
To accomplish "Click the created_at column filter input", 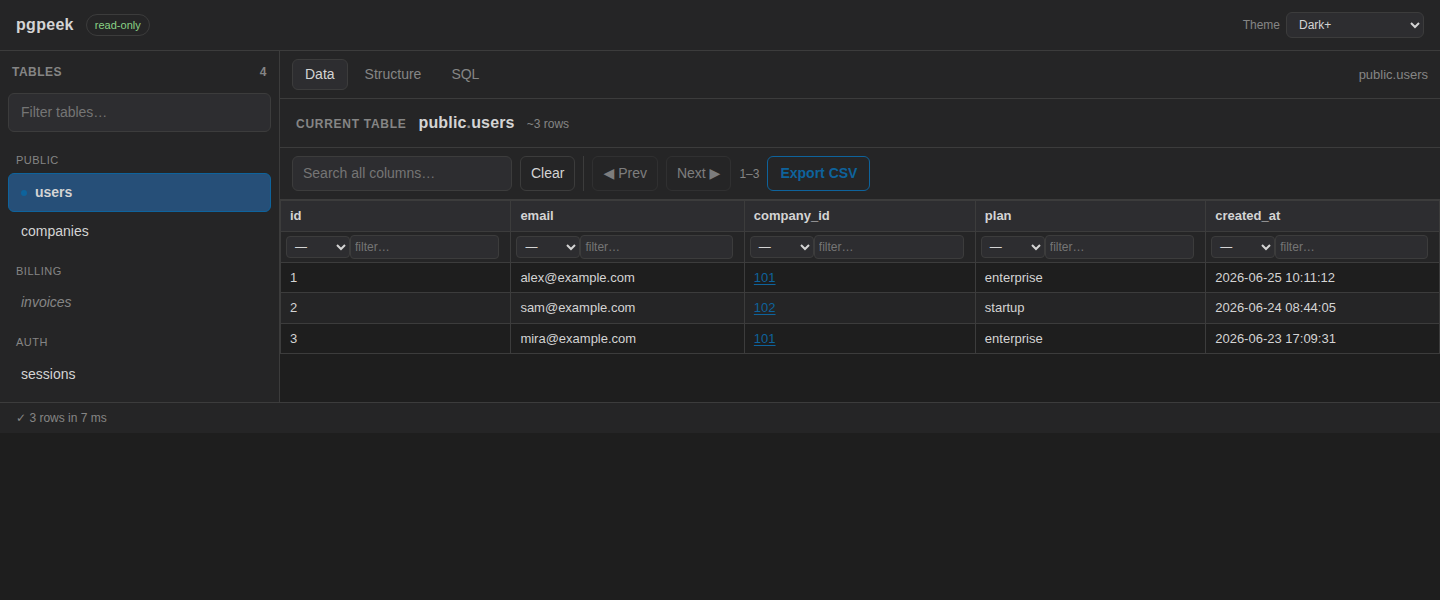I will pos(1351,247).
